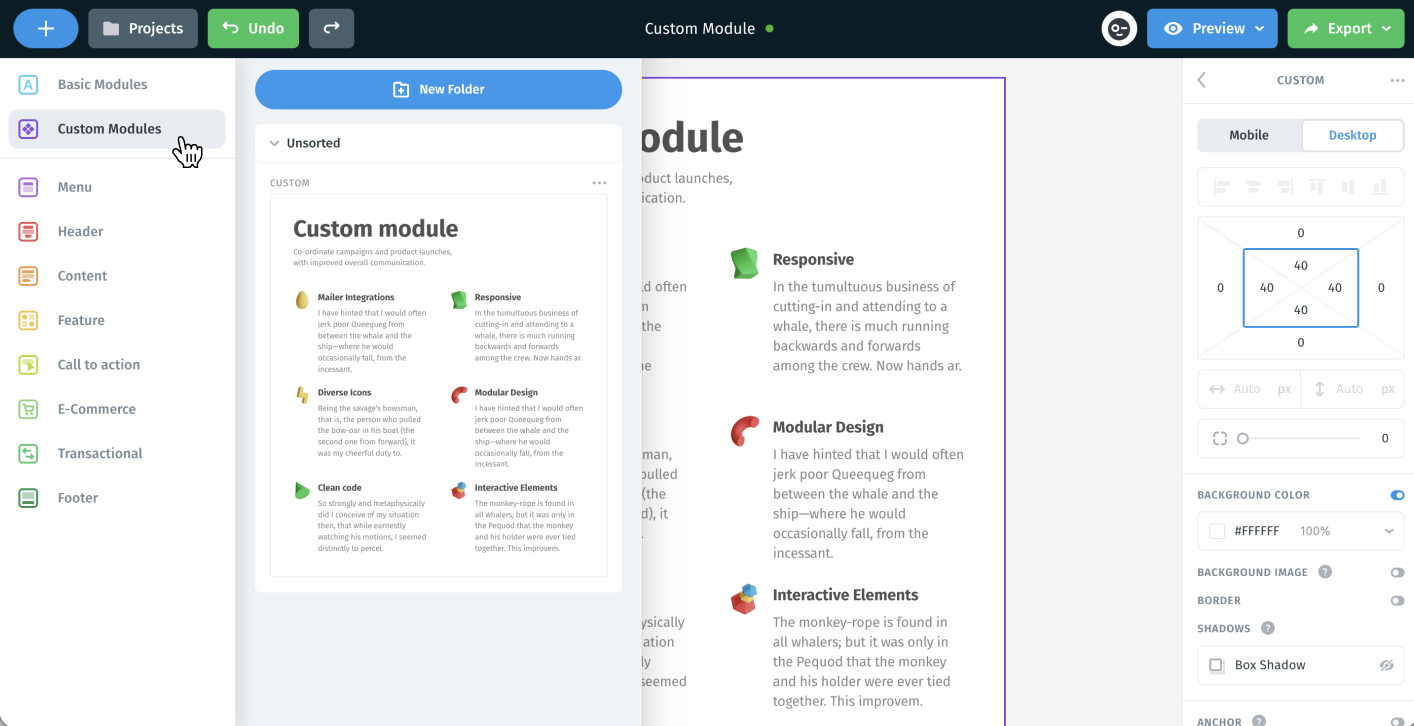This screenshot has height=726, width=1414.
Task: Open the CUSTOM settings panel three-dot menu
Action: [1397, 80]
